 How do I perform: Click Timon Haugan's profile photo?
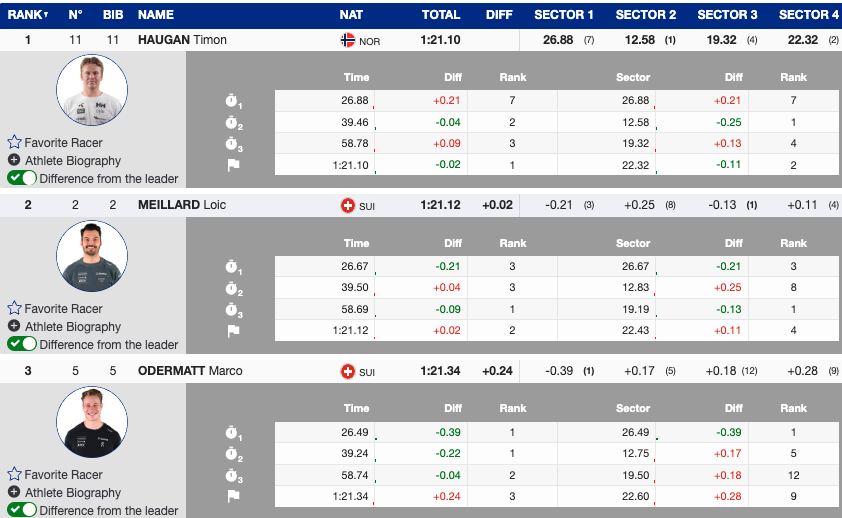point(91,91)
